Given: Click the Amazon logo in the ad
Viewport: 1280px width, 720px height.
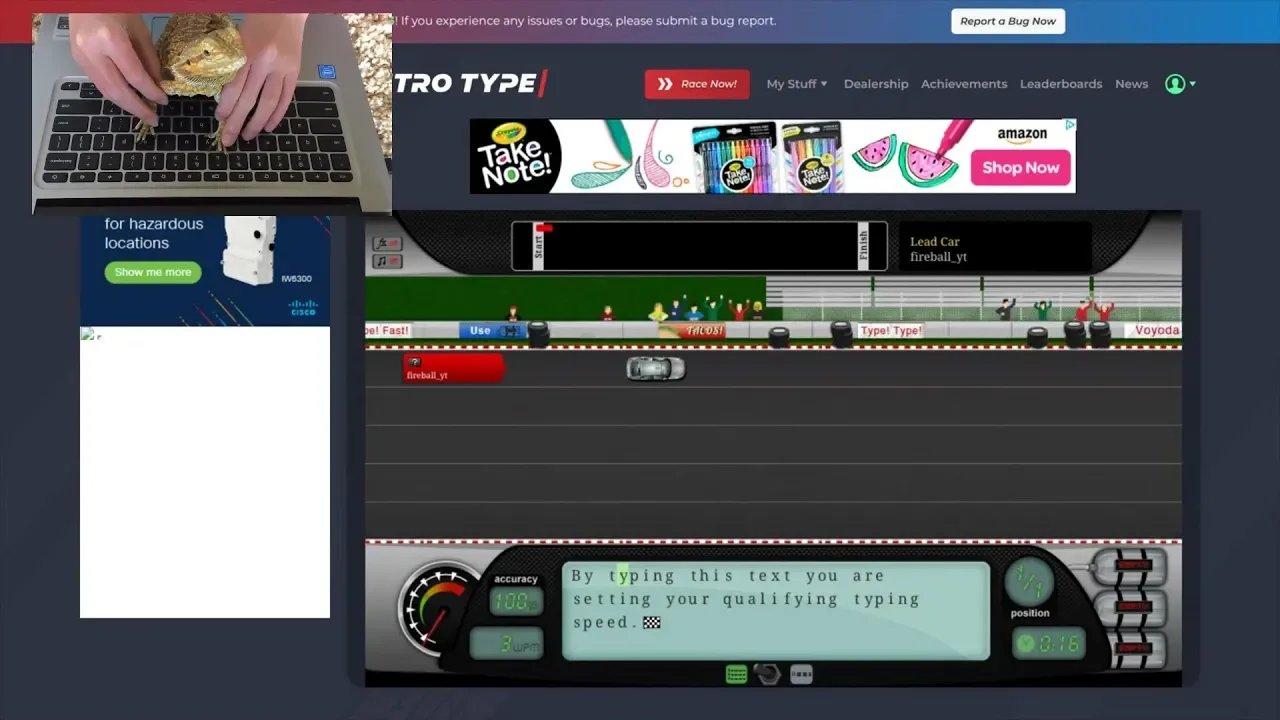Looking at the screenshot, I should 1021,136.
